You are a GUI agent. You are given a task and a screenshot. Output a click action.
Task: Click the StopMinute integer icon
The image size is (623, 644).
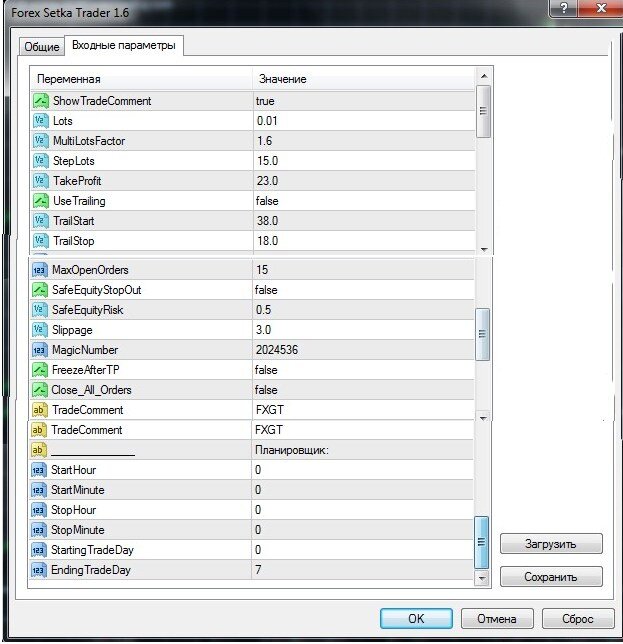[39, 530]
